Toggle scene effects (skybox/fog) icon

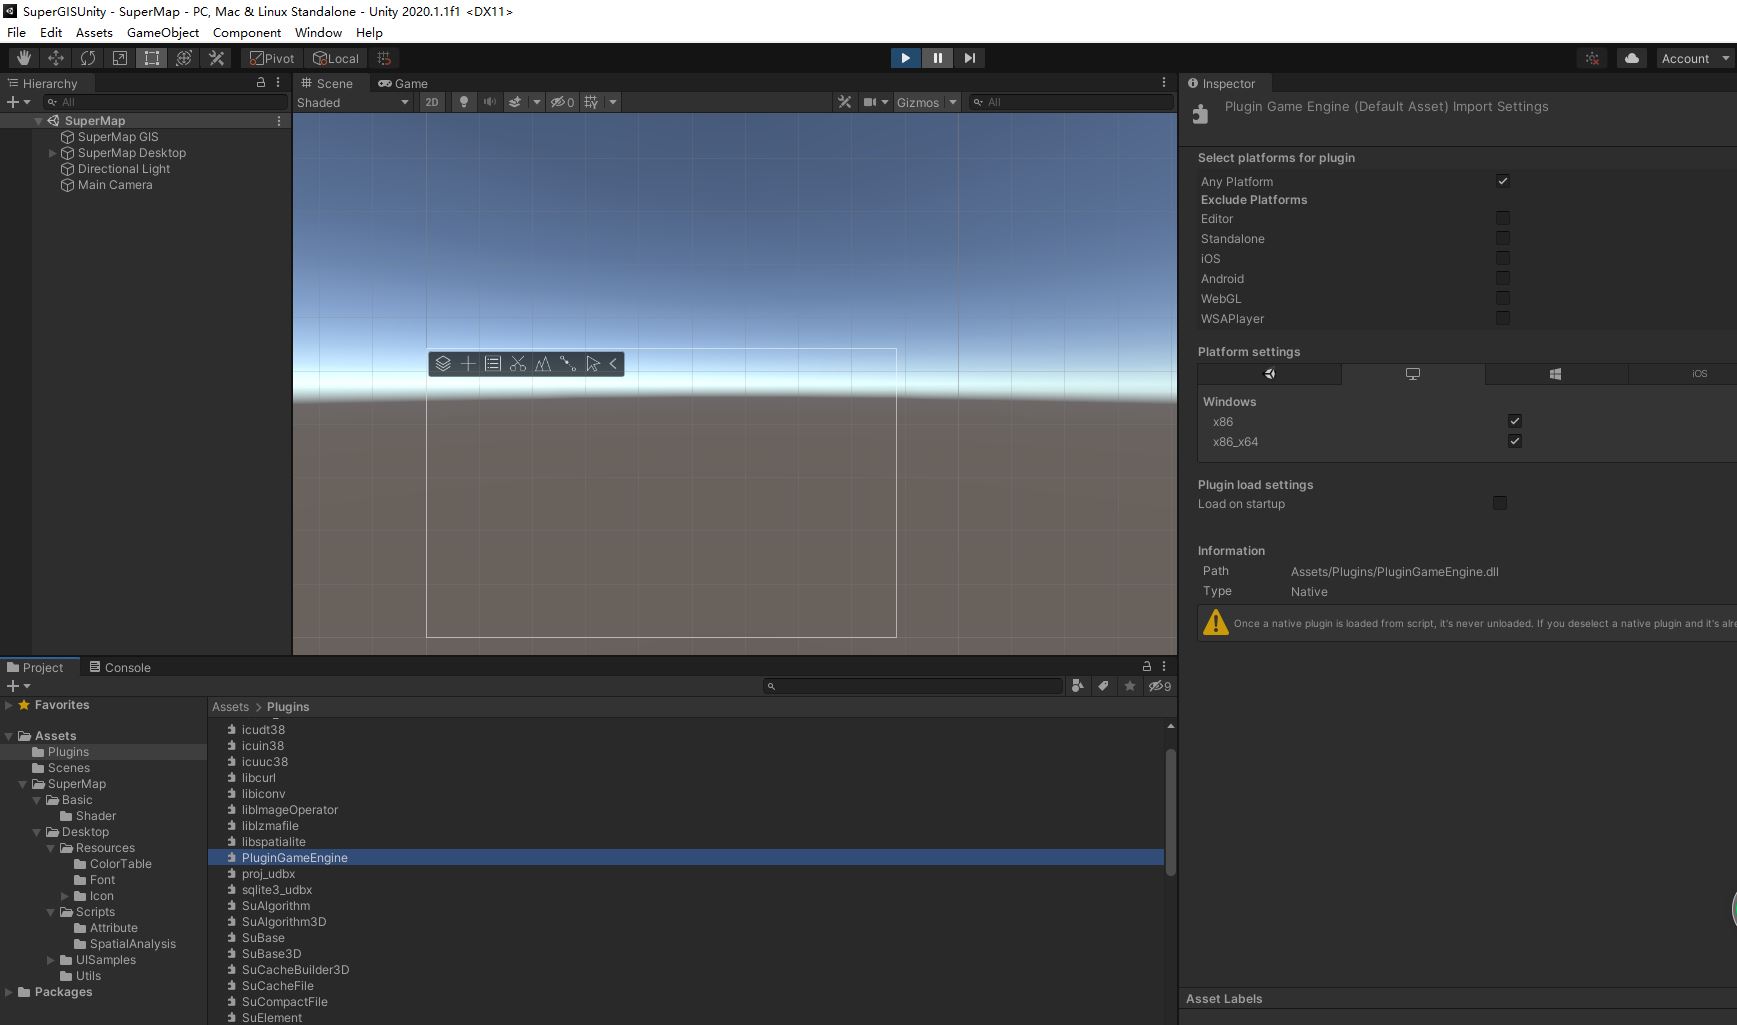(x=515, y=102)
